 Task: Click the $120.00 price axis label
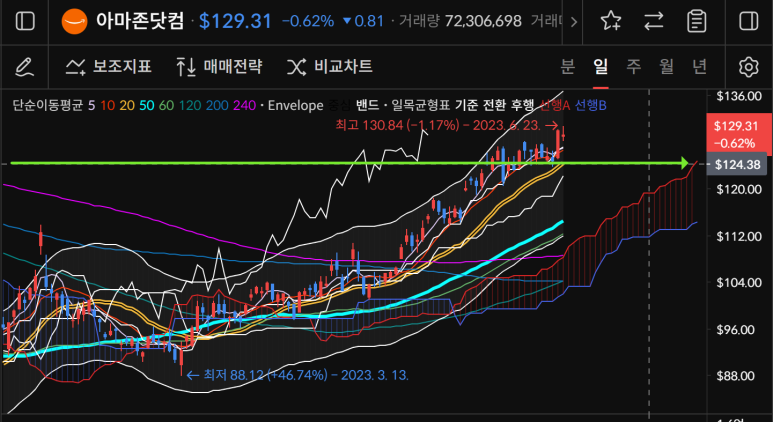(x=738, y=189)
